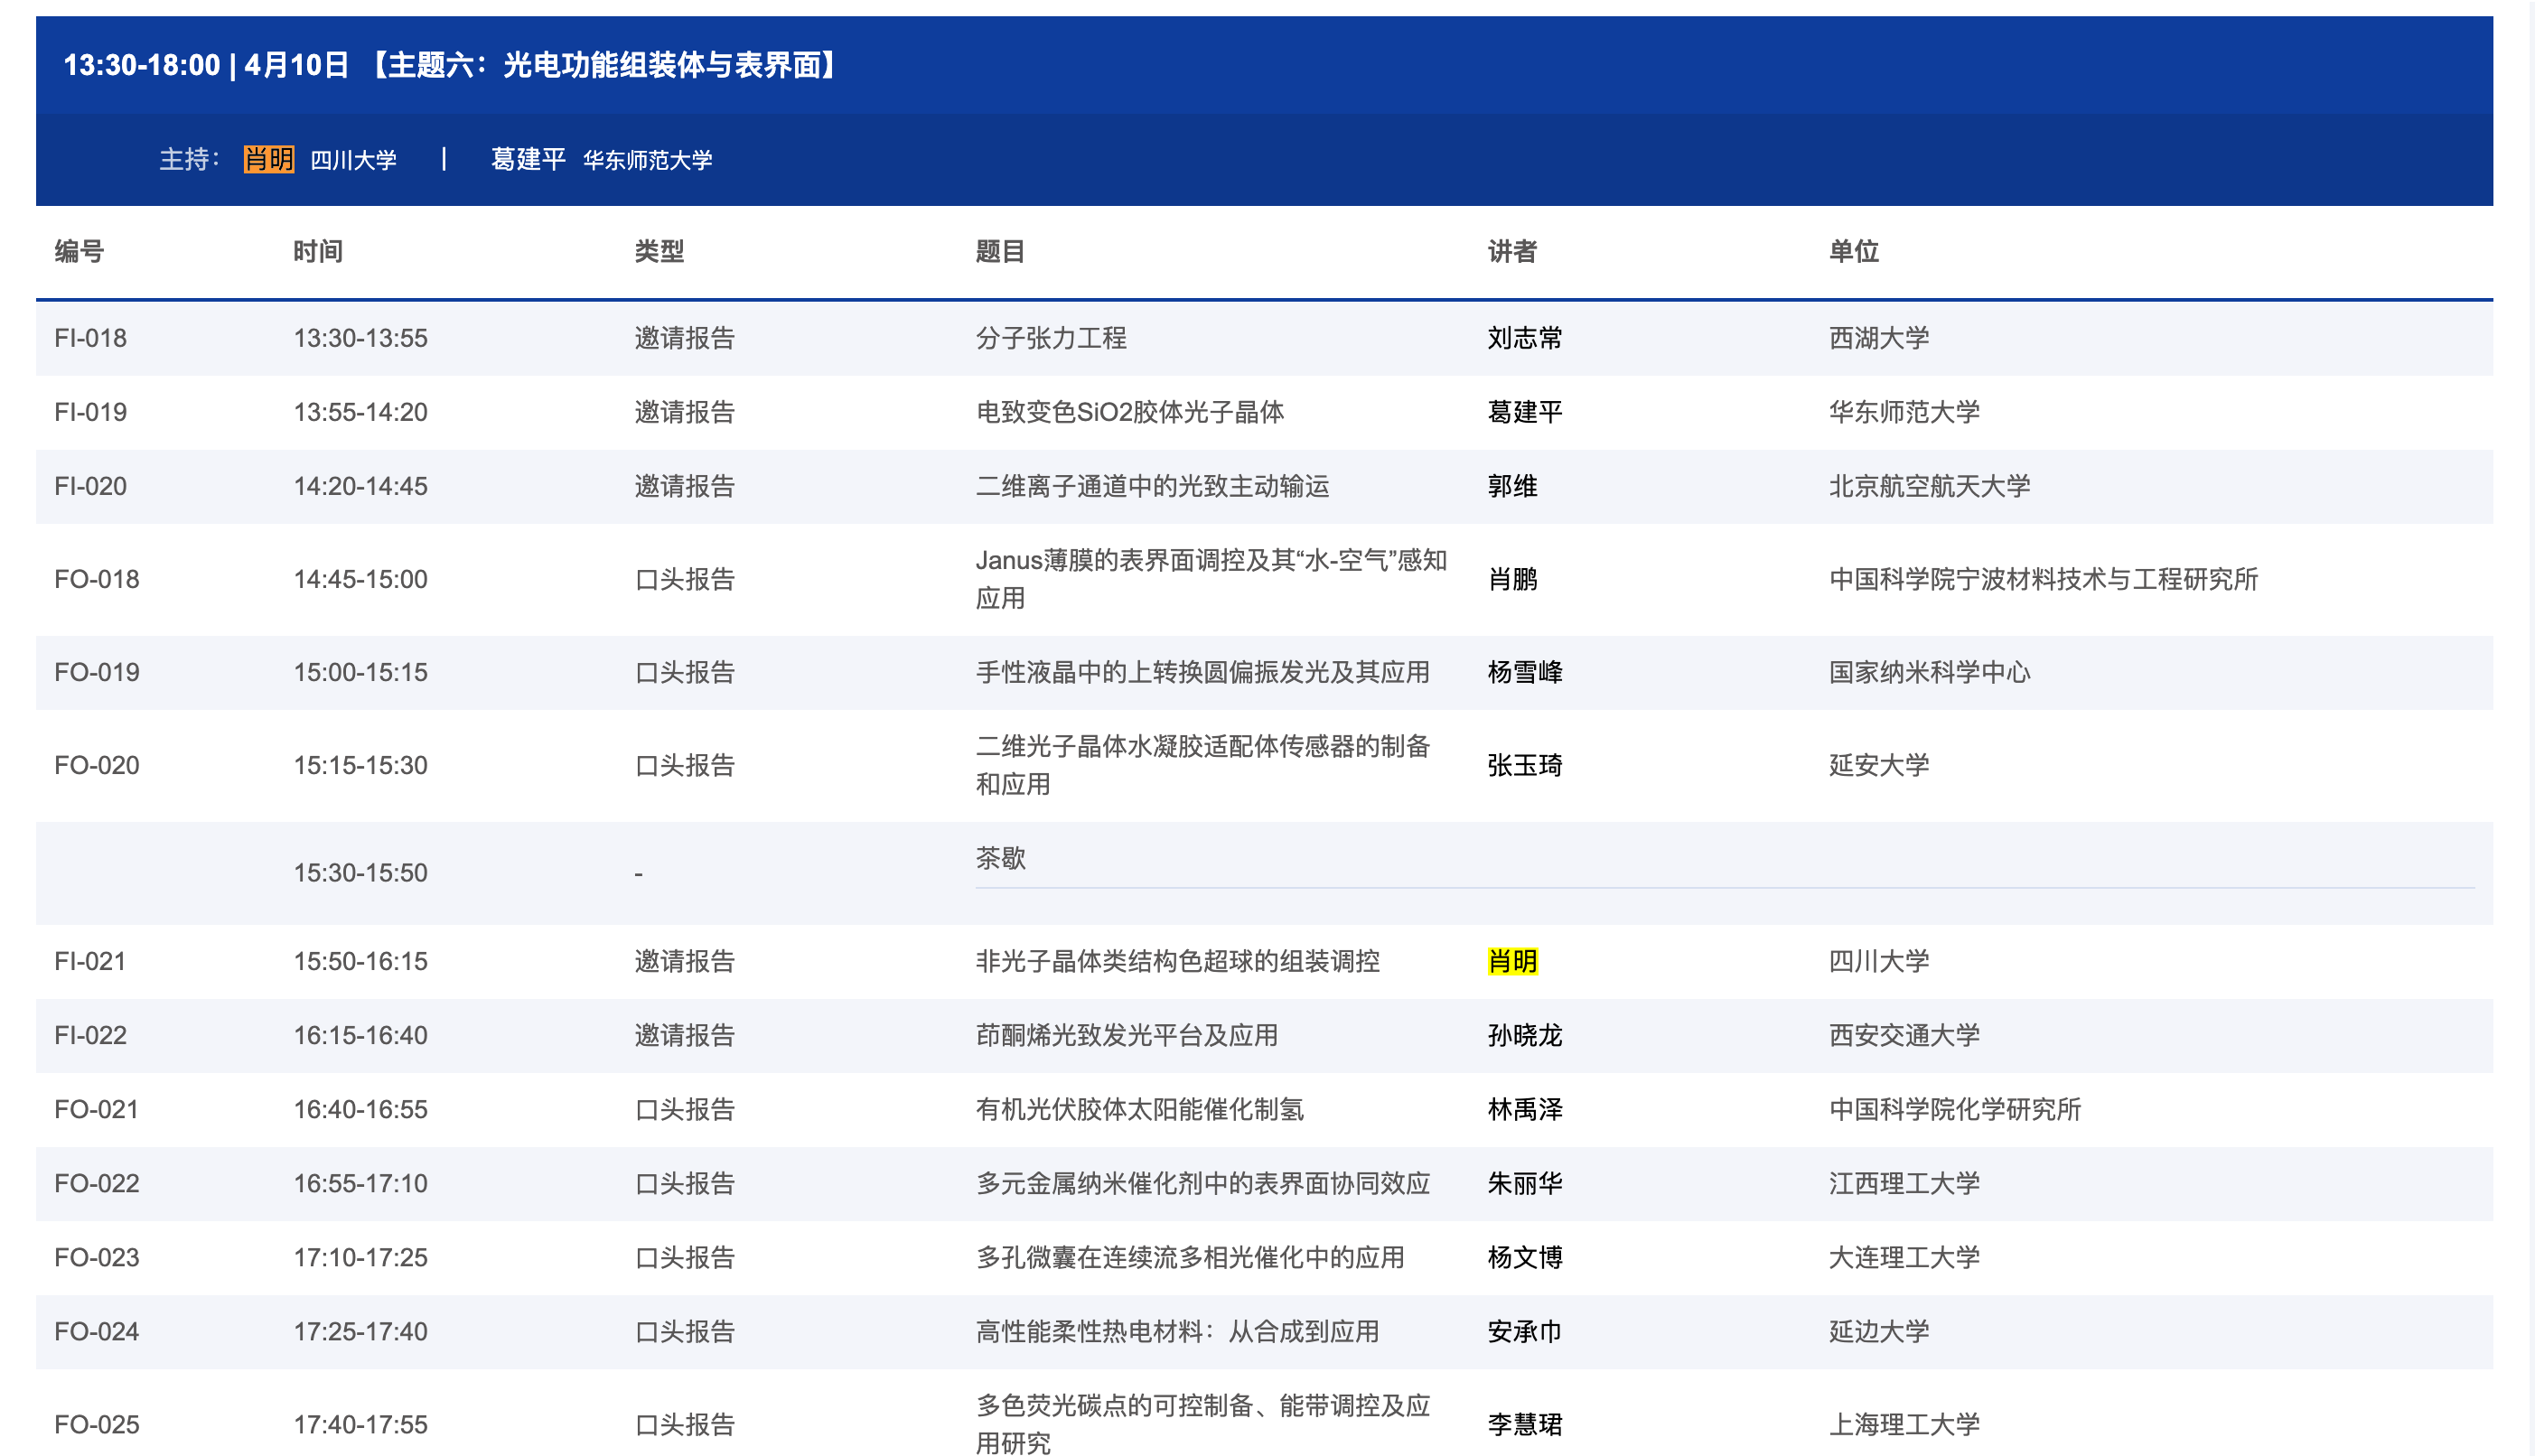The image size is (2535, 1456).
Task: Click time 13:55-14:20
Action: (360, 412)
